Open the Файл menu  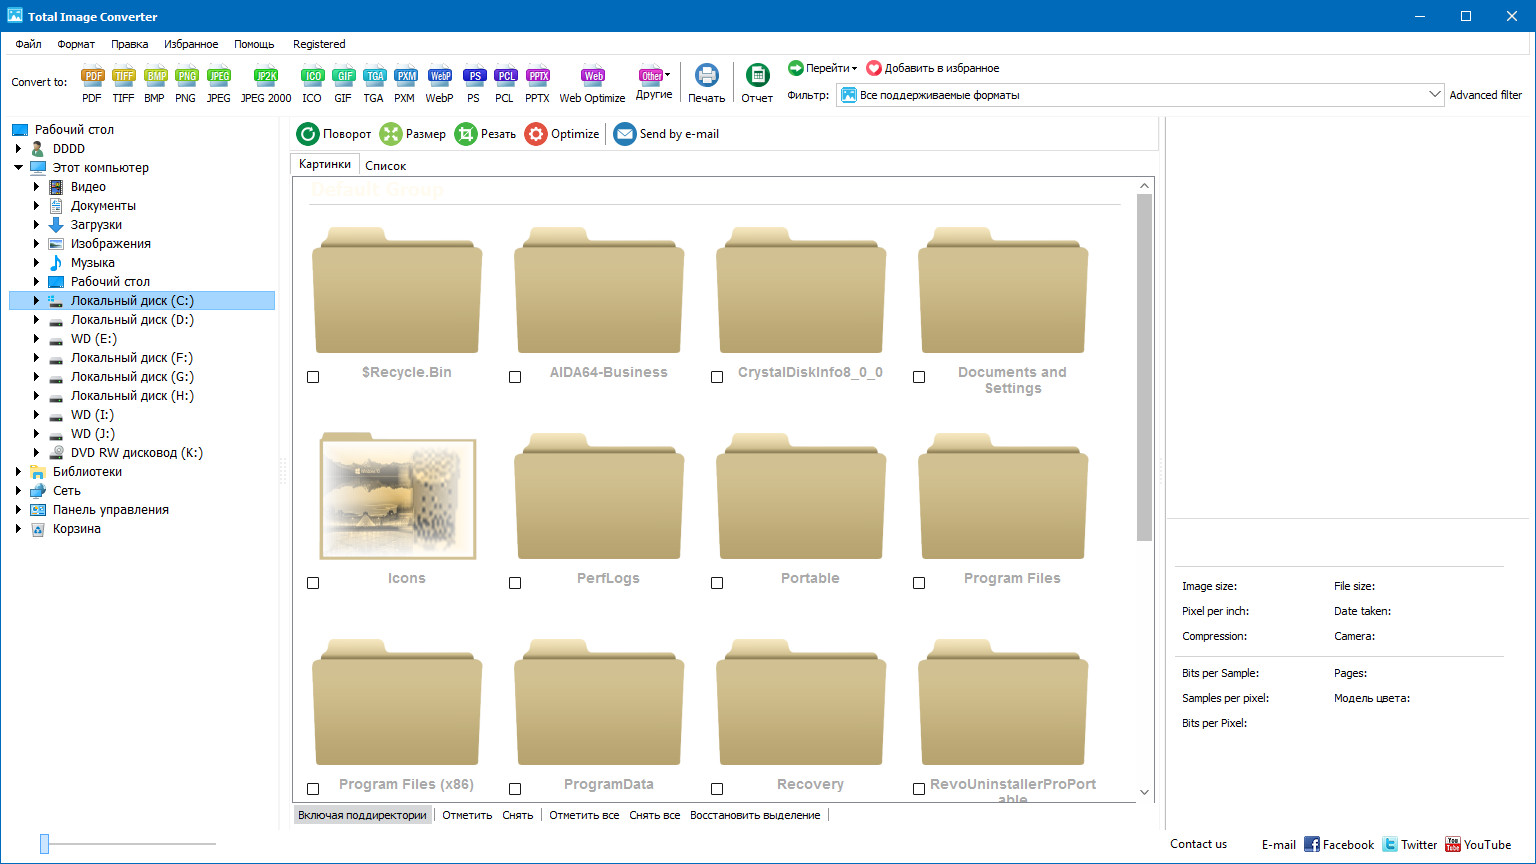(x=28, y=44)
